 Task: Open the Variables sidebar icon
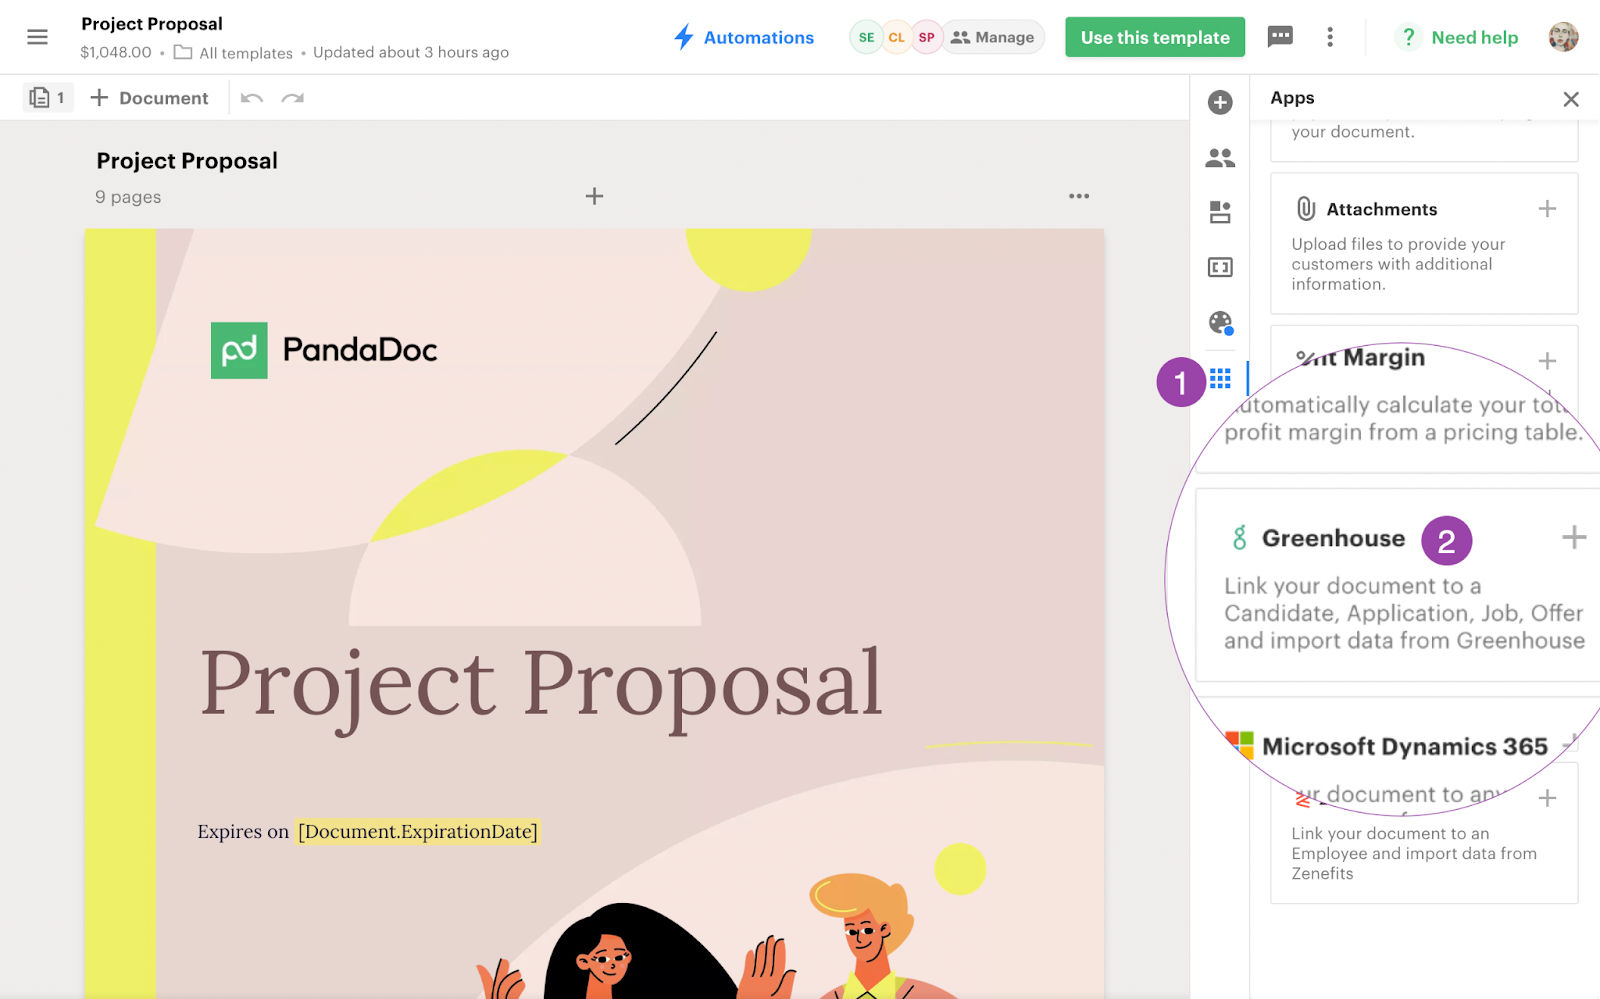(1220, 267)
